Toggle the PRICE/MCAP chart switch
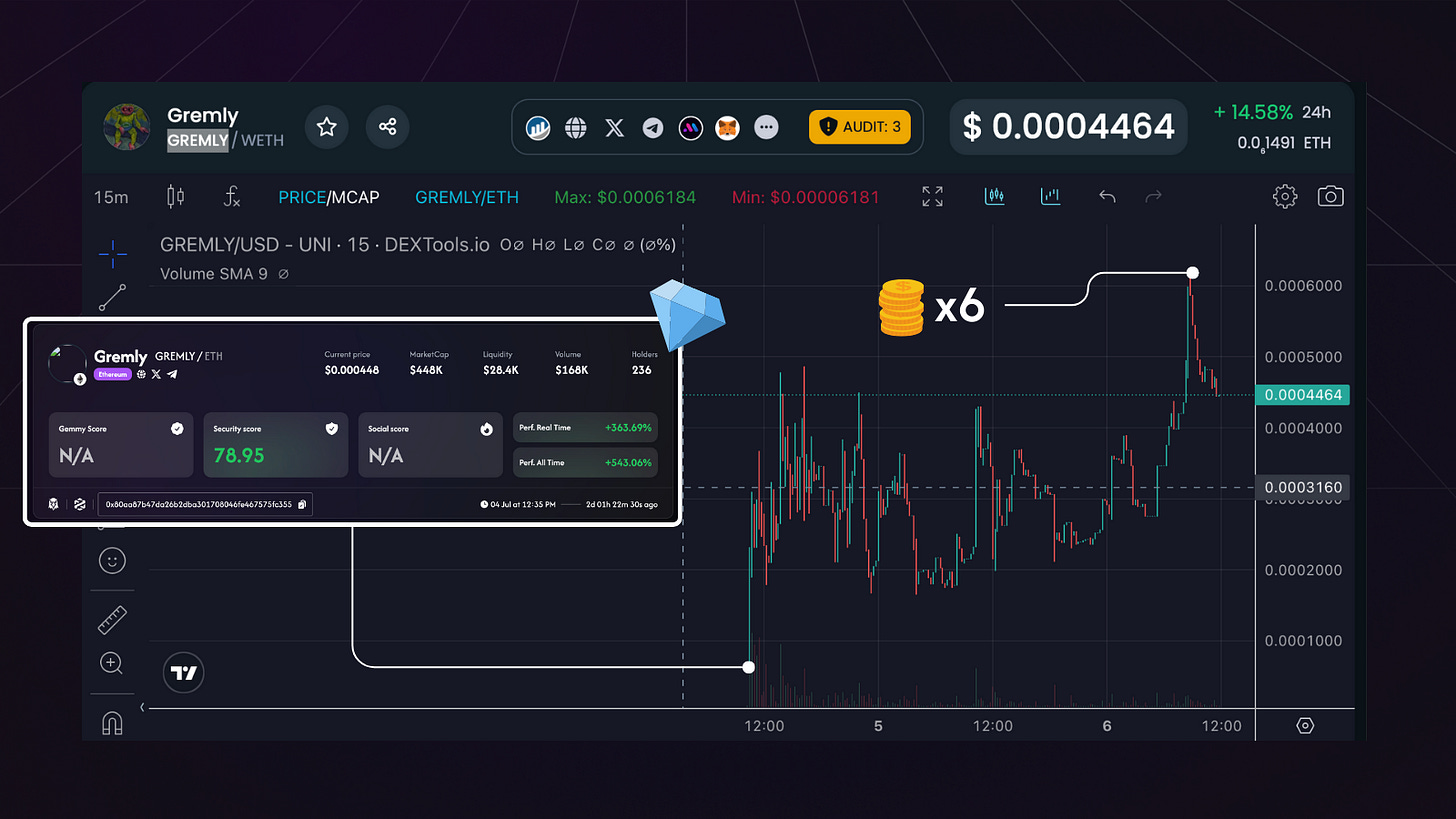The width and height of the screenshot is (1456, 819). tap(329, 197)
